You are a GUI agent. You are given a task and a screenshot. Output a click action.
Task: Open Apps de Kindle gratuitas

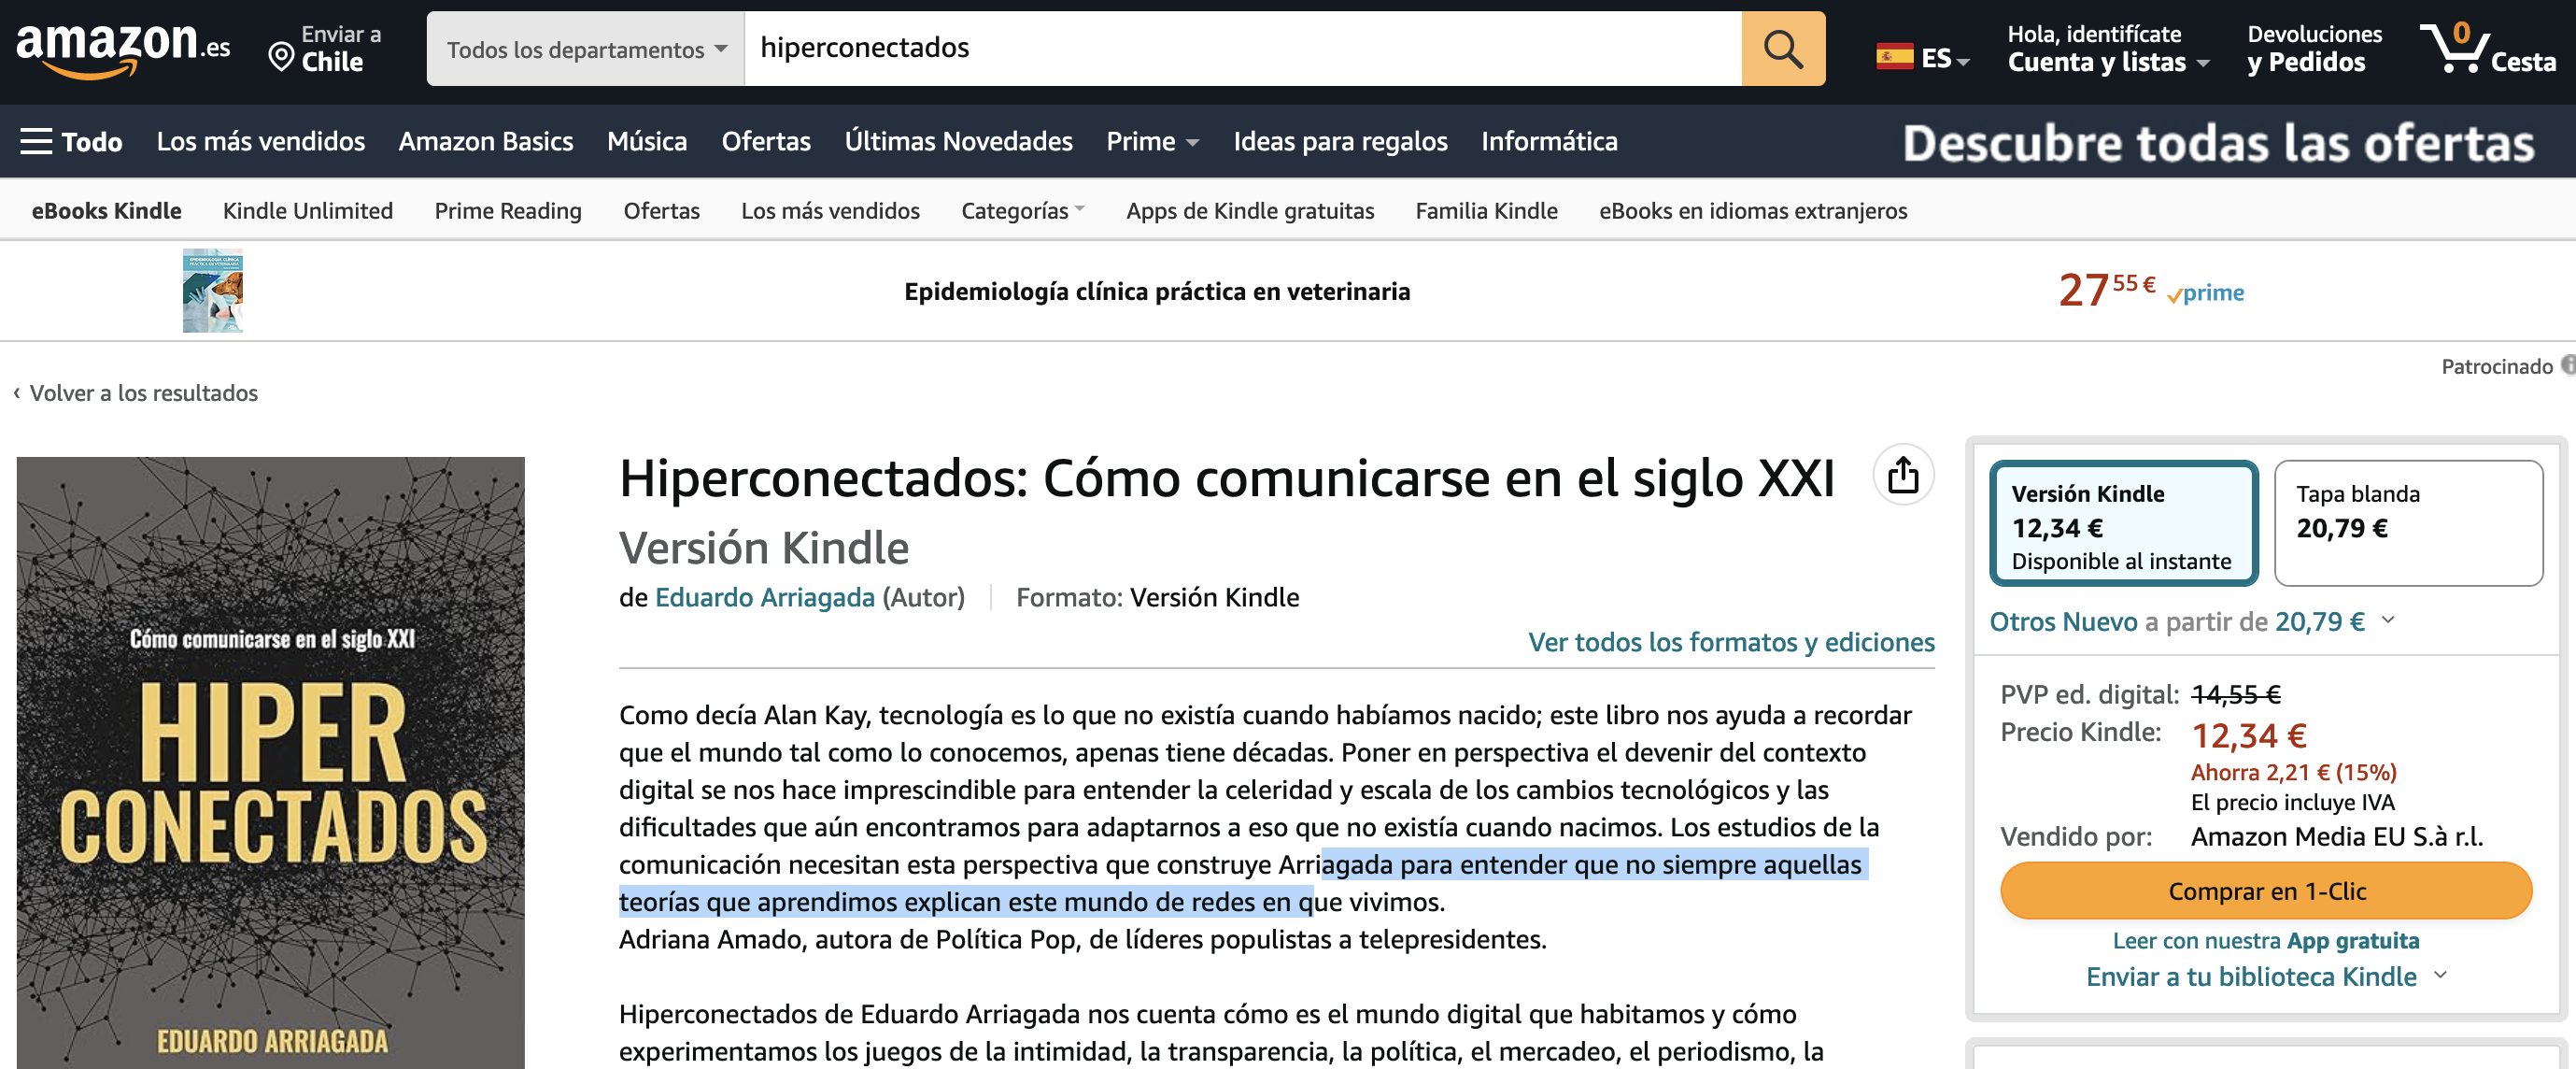1250,210
